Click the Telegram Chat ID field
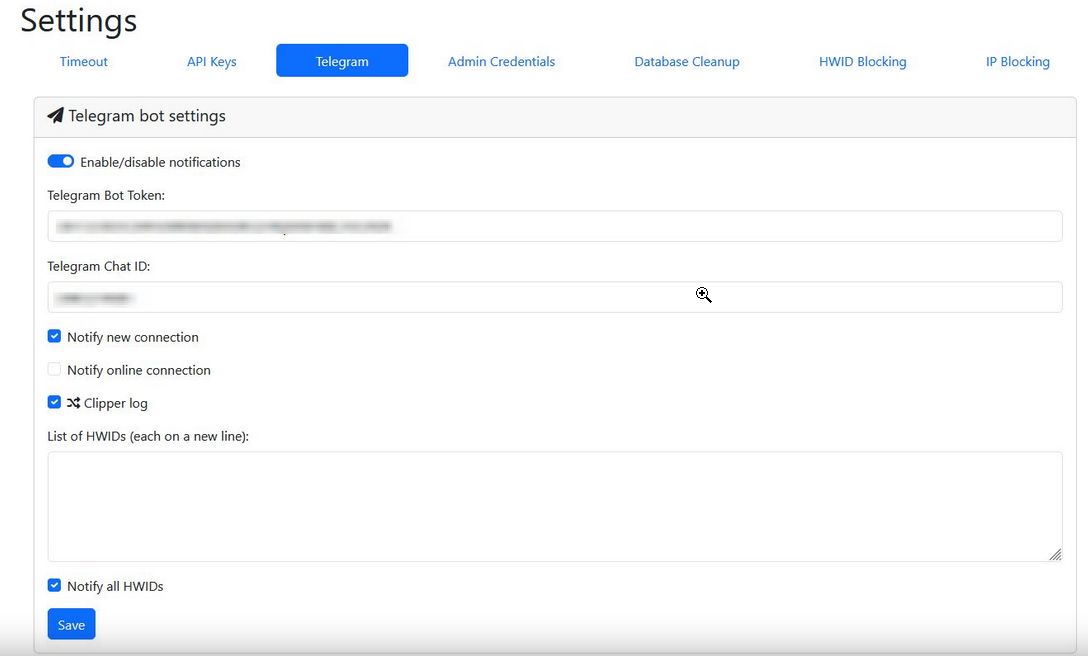This screenshot has height=656, width=1088. click(554, 297)
